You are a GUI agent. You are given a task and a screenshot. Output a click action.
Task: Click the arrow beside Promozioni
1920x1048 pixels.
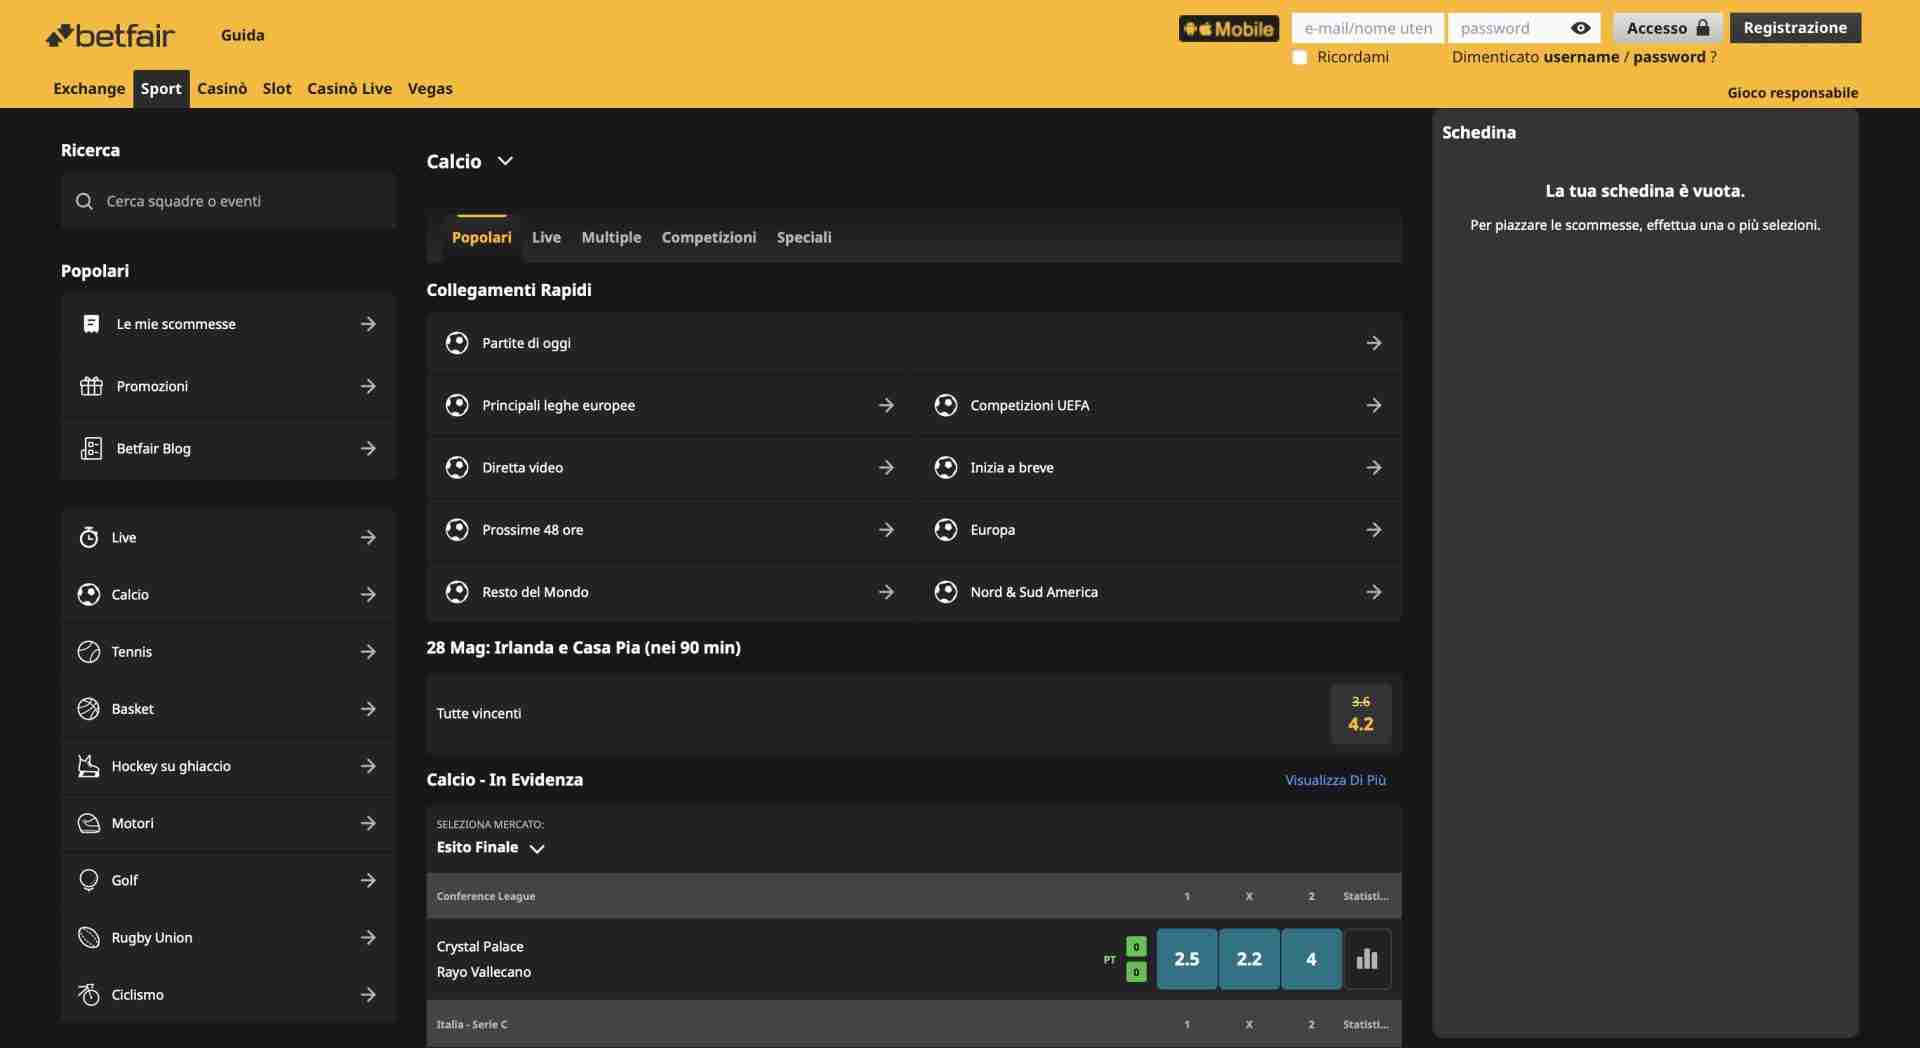(368, 386)
